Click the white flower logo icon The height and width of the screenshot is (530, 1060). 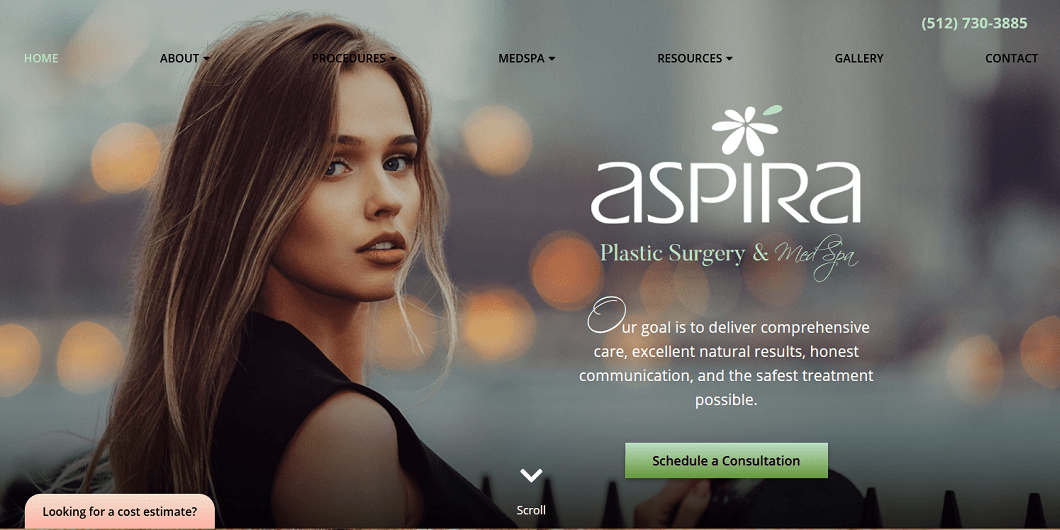[746, 130]
